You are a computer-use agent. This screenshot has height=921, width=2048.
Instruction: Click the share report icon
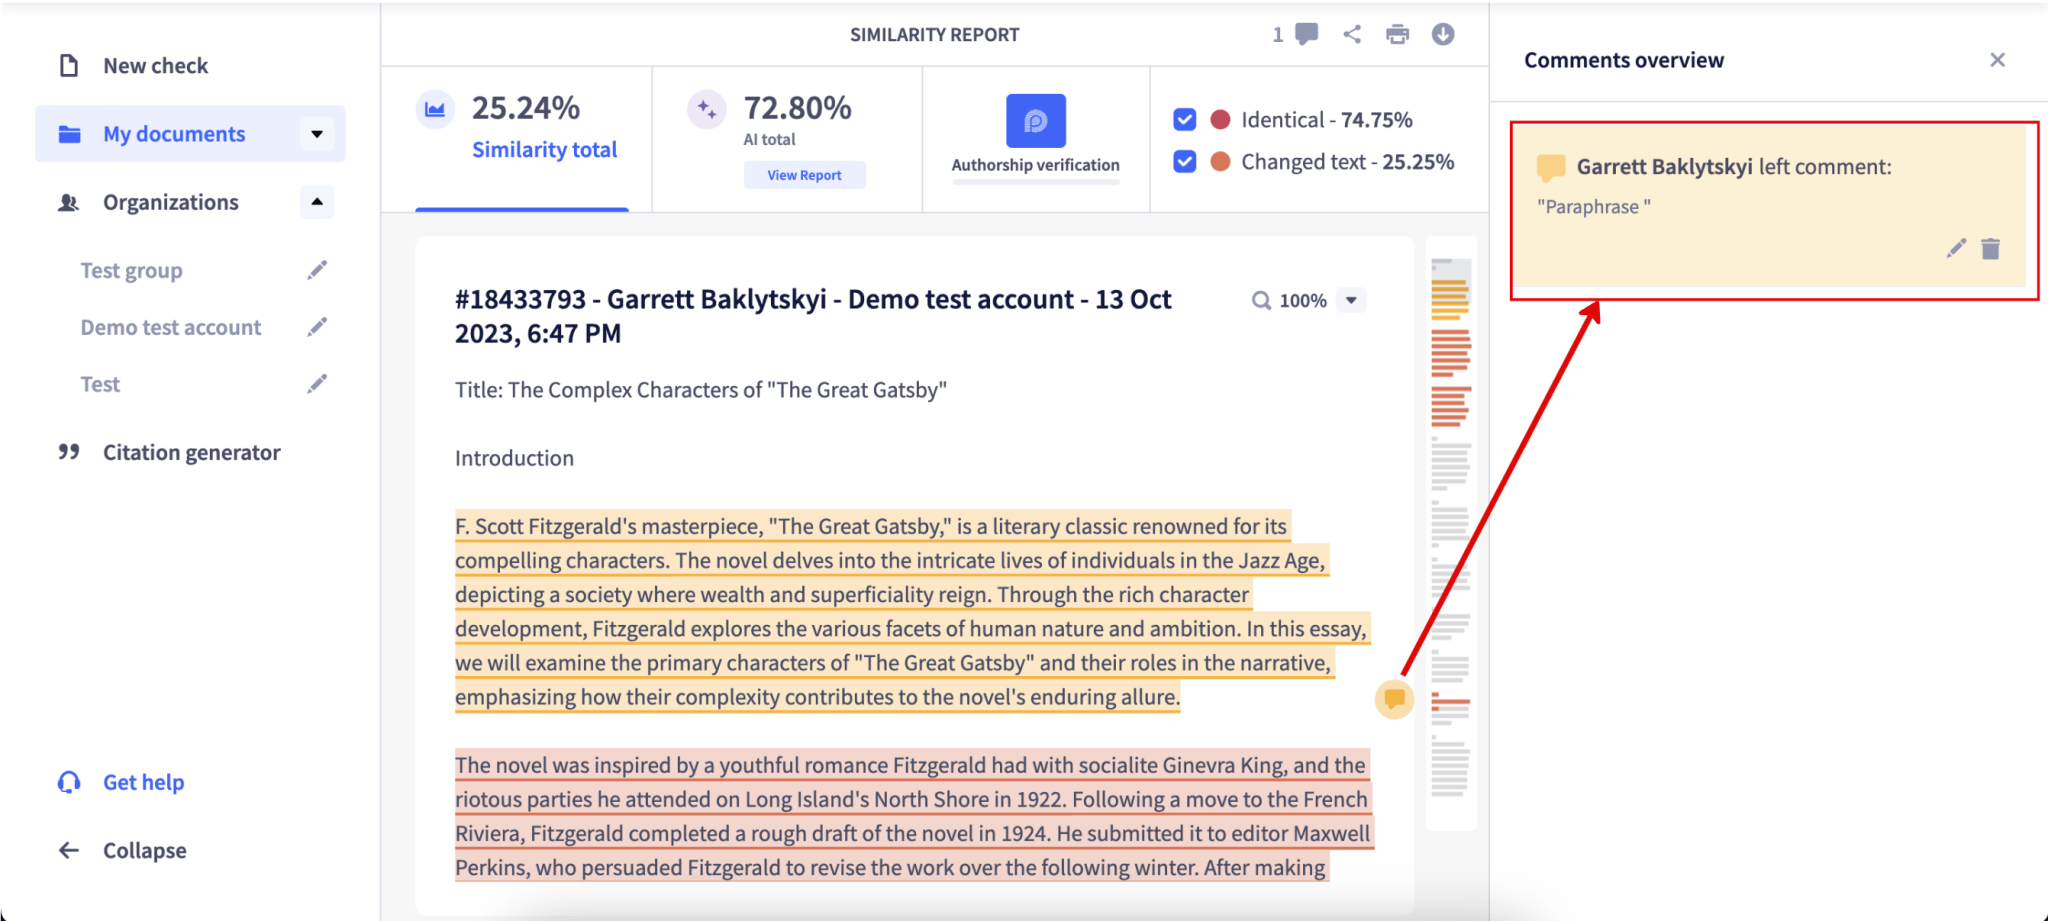tap(1352, 33)
